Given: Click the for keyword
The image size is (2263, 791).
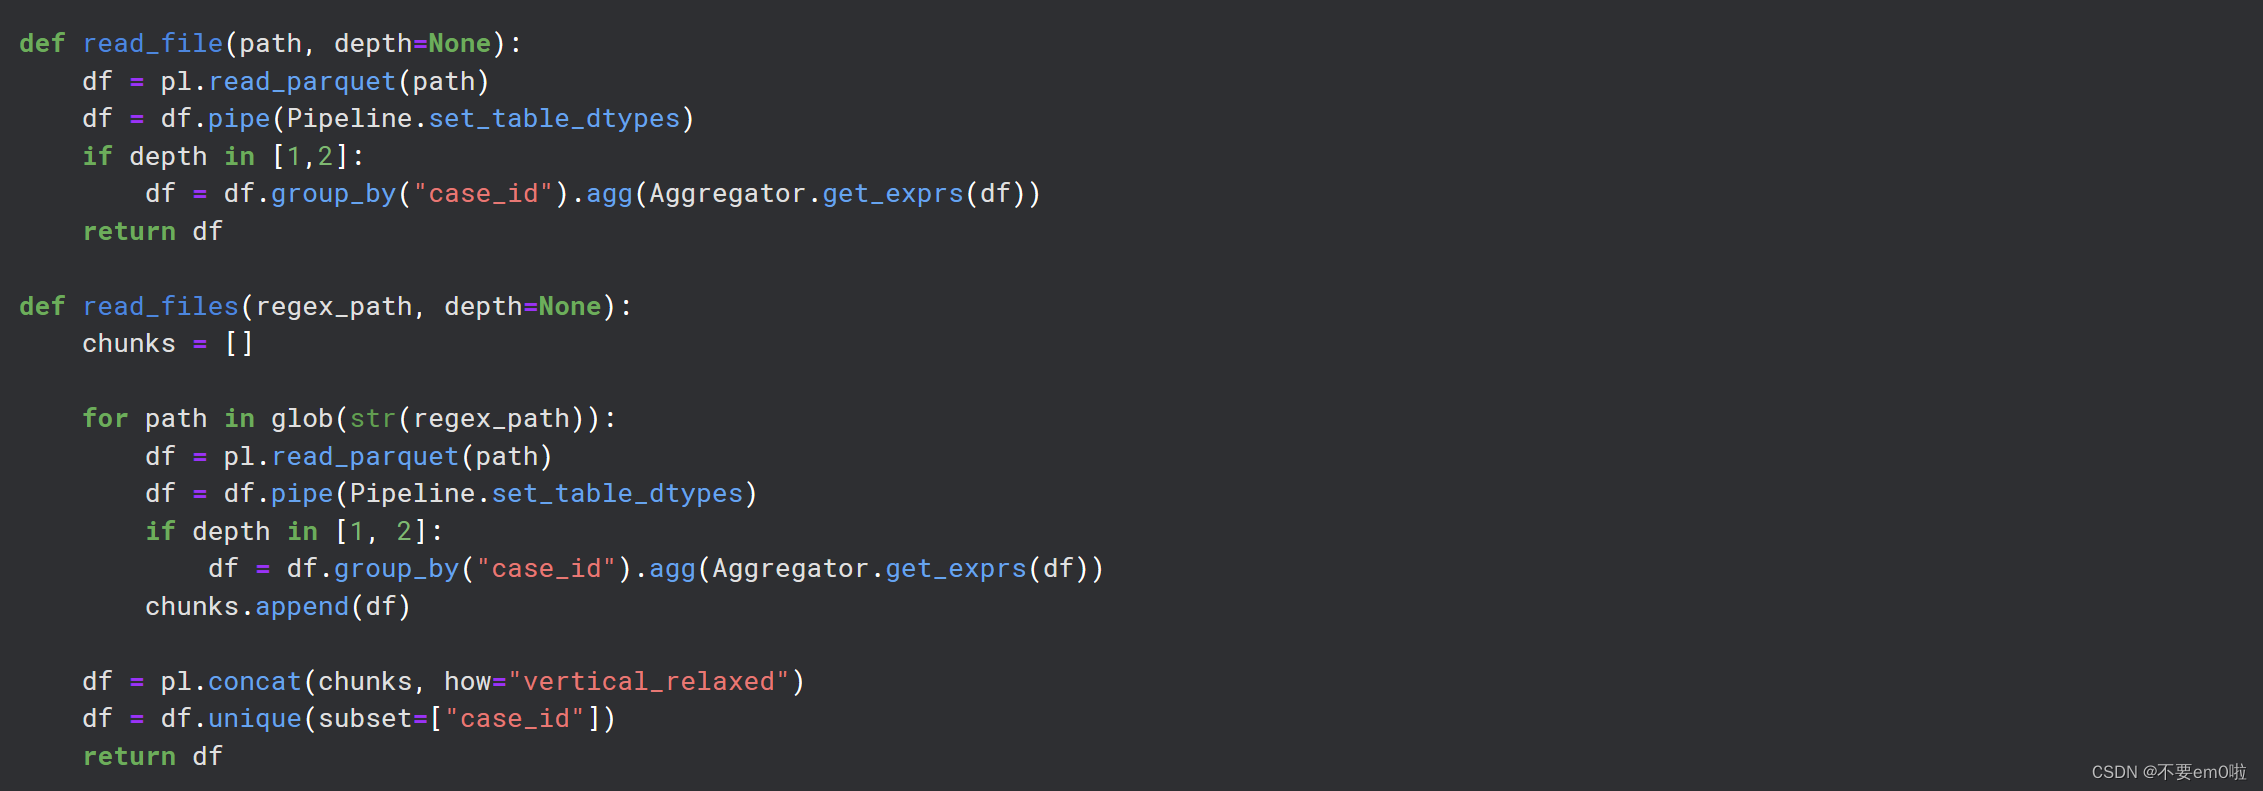Looking at the screenshot, I should [x=105, y=419].
